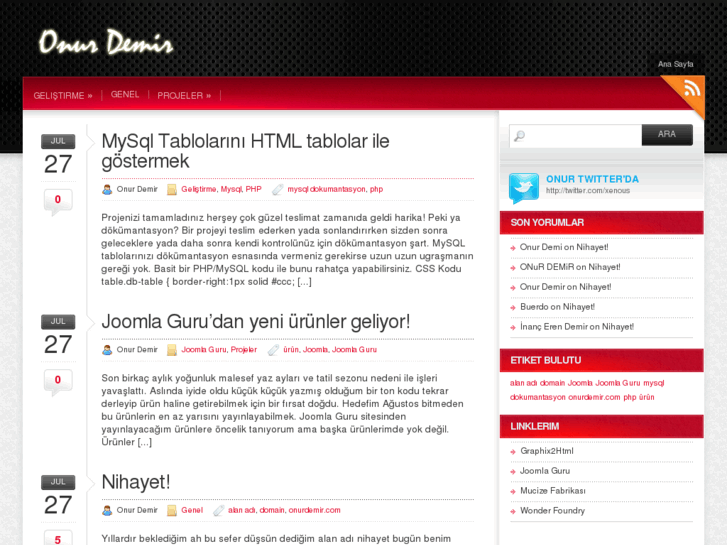Click author icon under MySql Tabloları post
The image size is (727, 545).
coord(107,189)
